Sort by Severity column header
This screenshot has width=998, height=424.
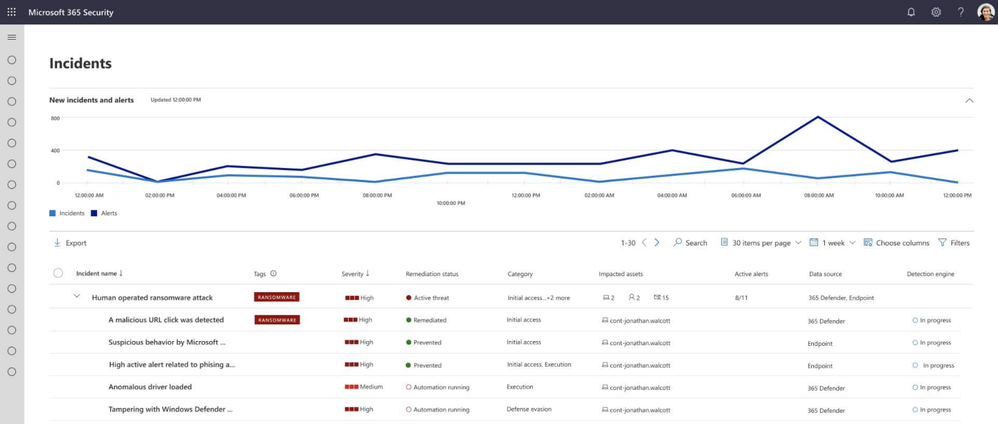coord(355,274)
